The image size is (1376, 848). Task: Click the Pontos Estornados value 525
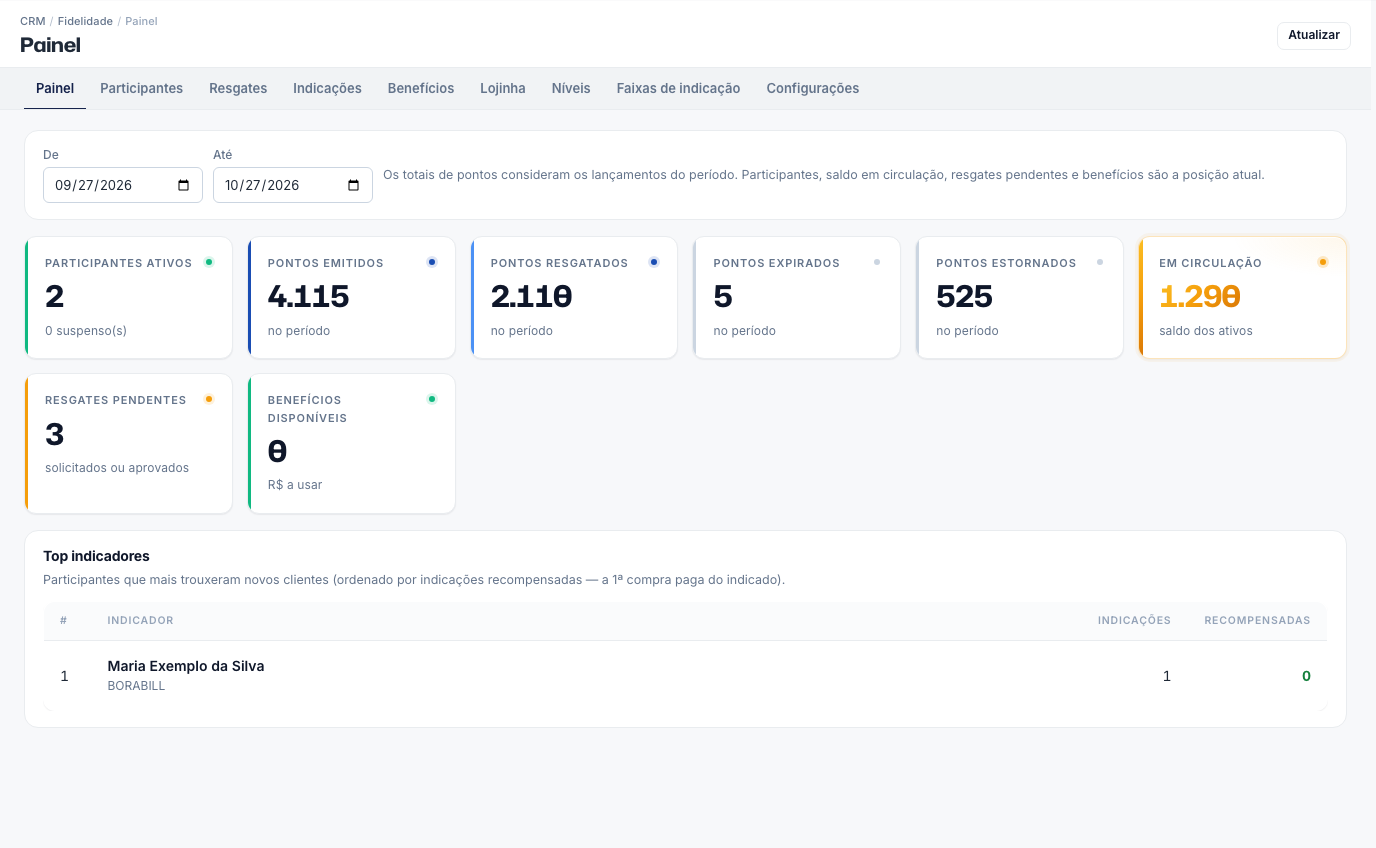click(964, 297)
